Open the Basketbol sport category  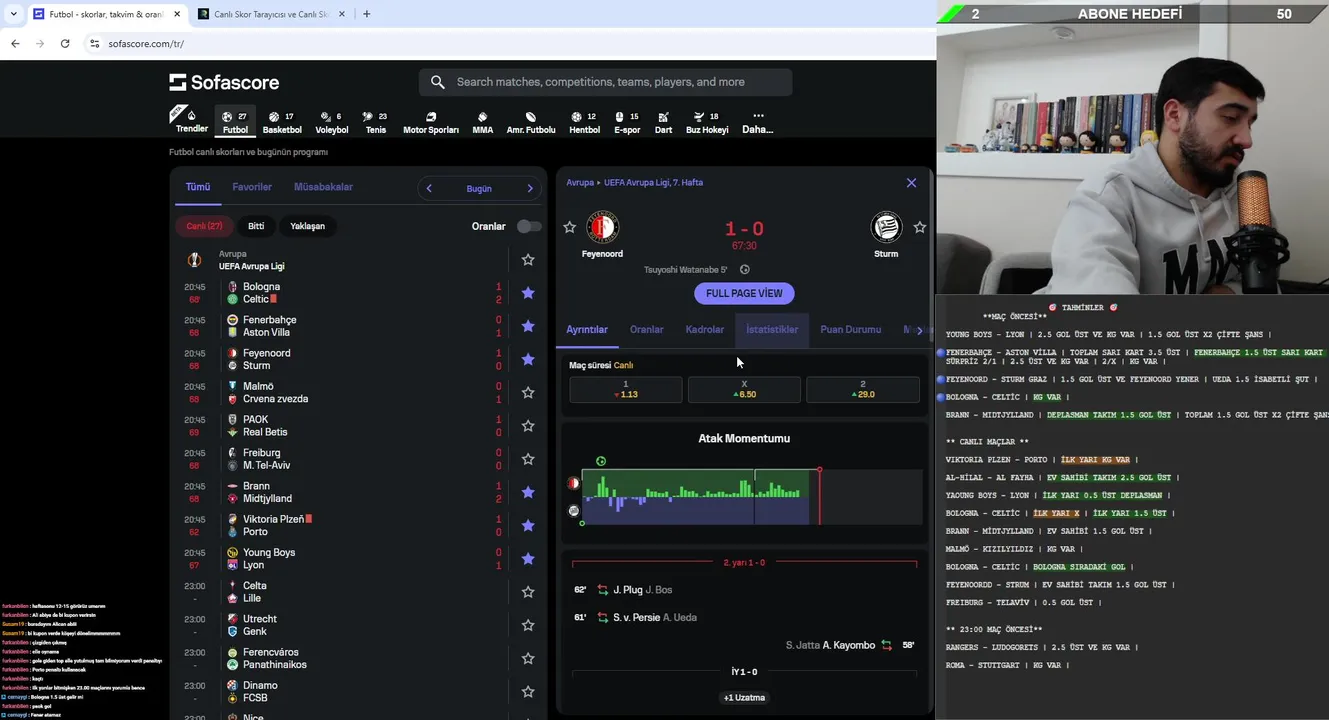pos(282,121)
